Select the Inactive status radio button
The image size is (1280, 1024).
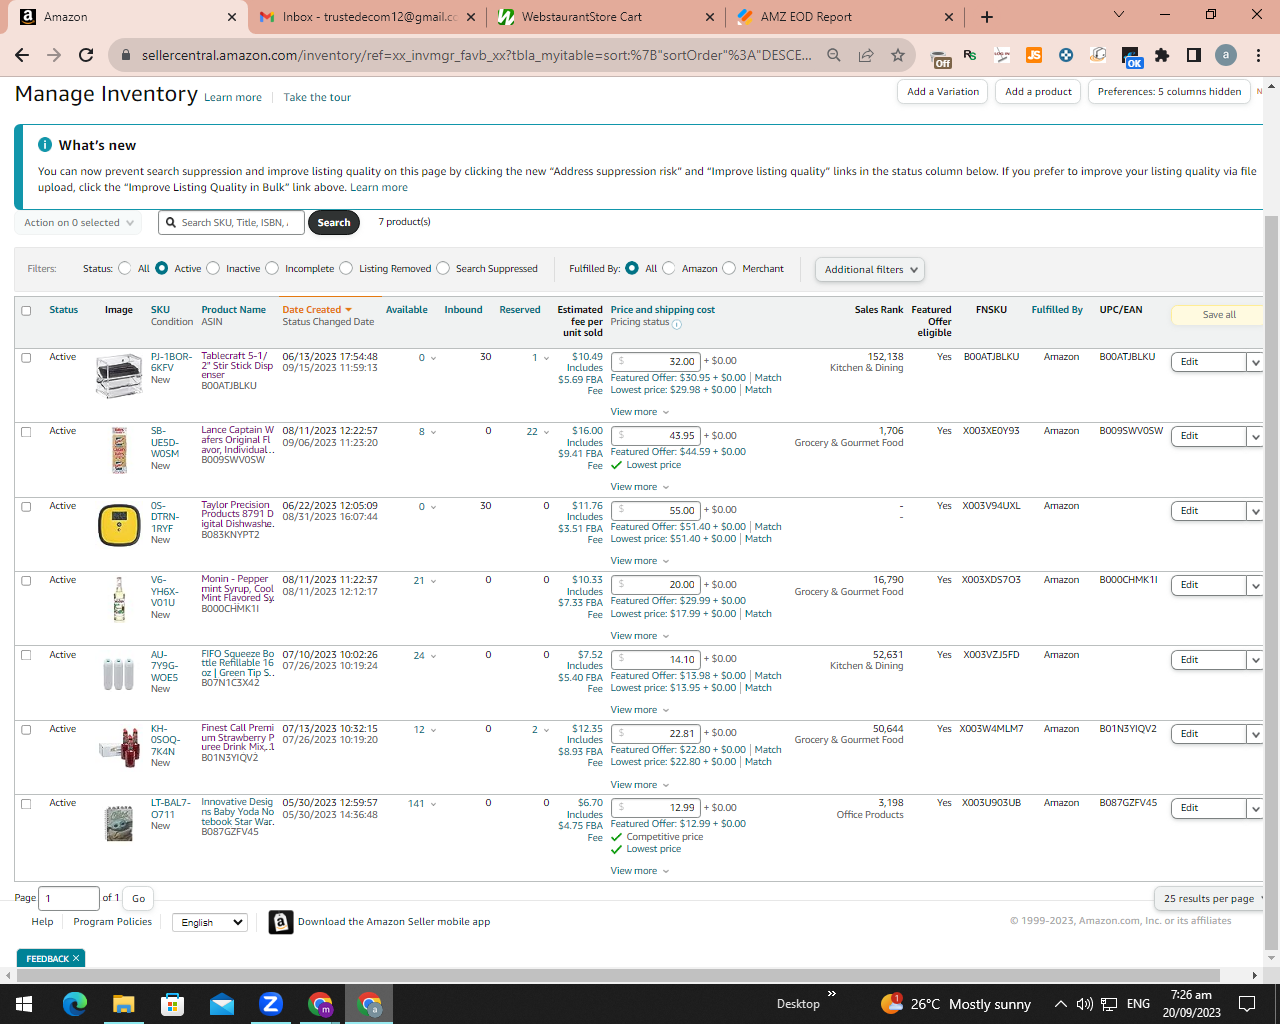coord(213,268)
